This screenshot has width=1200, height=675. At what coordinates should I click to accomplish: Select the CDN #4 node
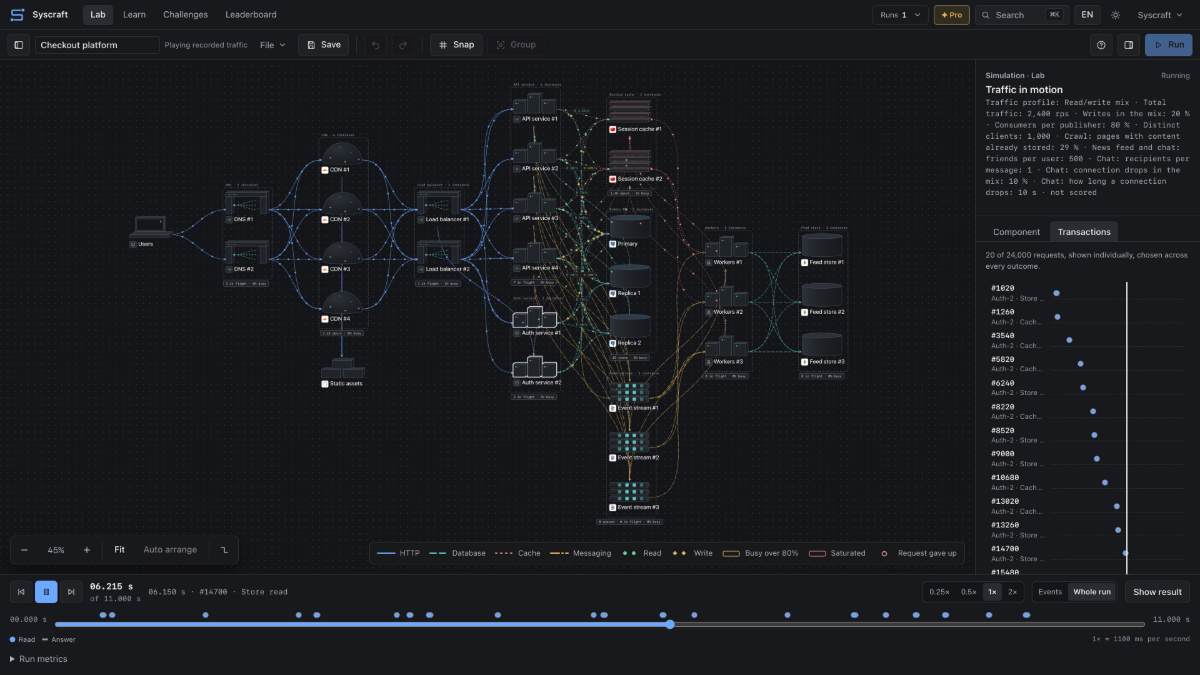click(x=341, y=307)
